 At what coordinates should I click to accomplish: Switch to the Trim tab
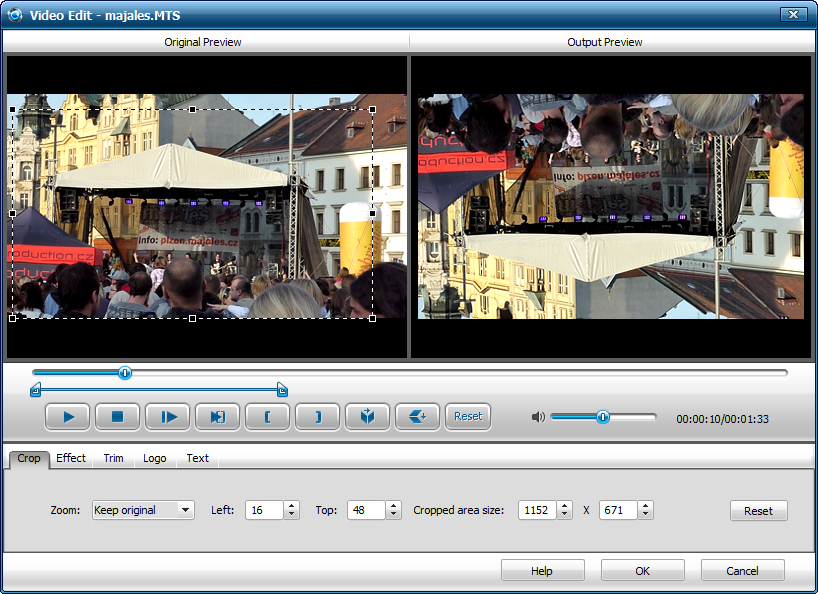click(x=113, y=458)
